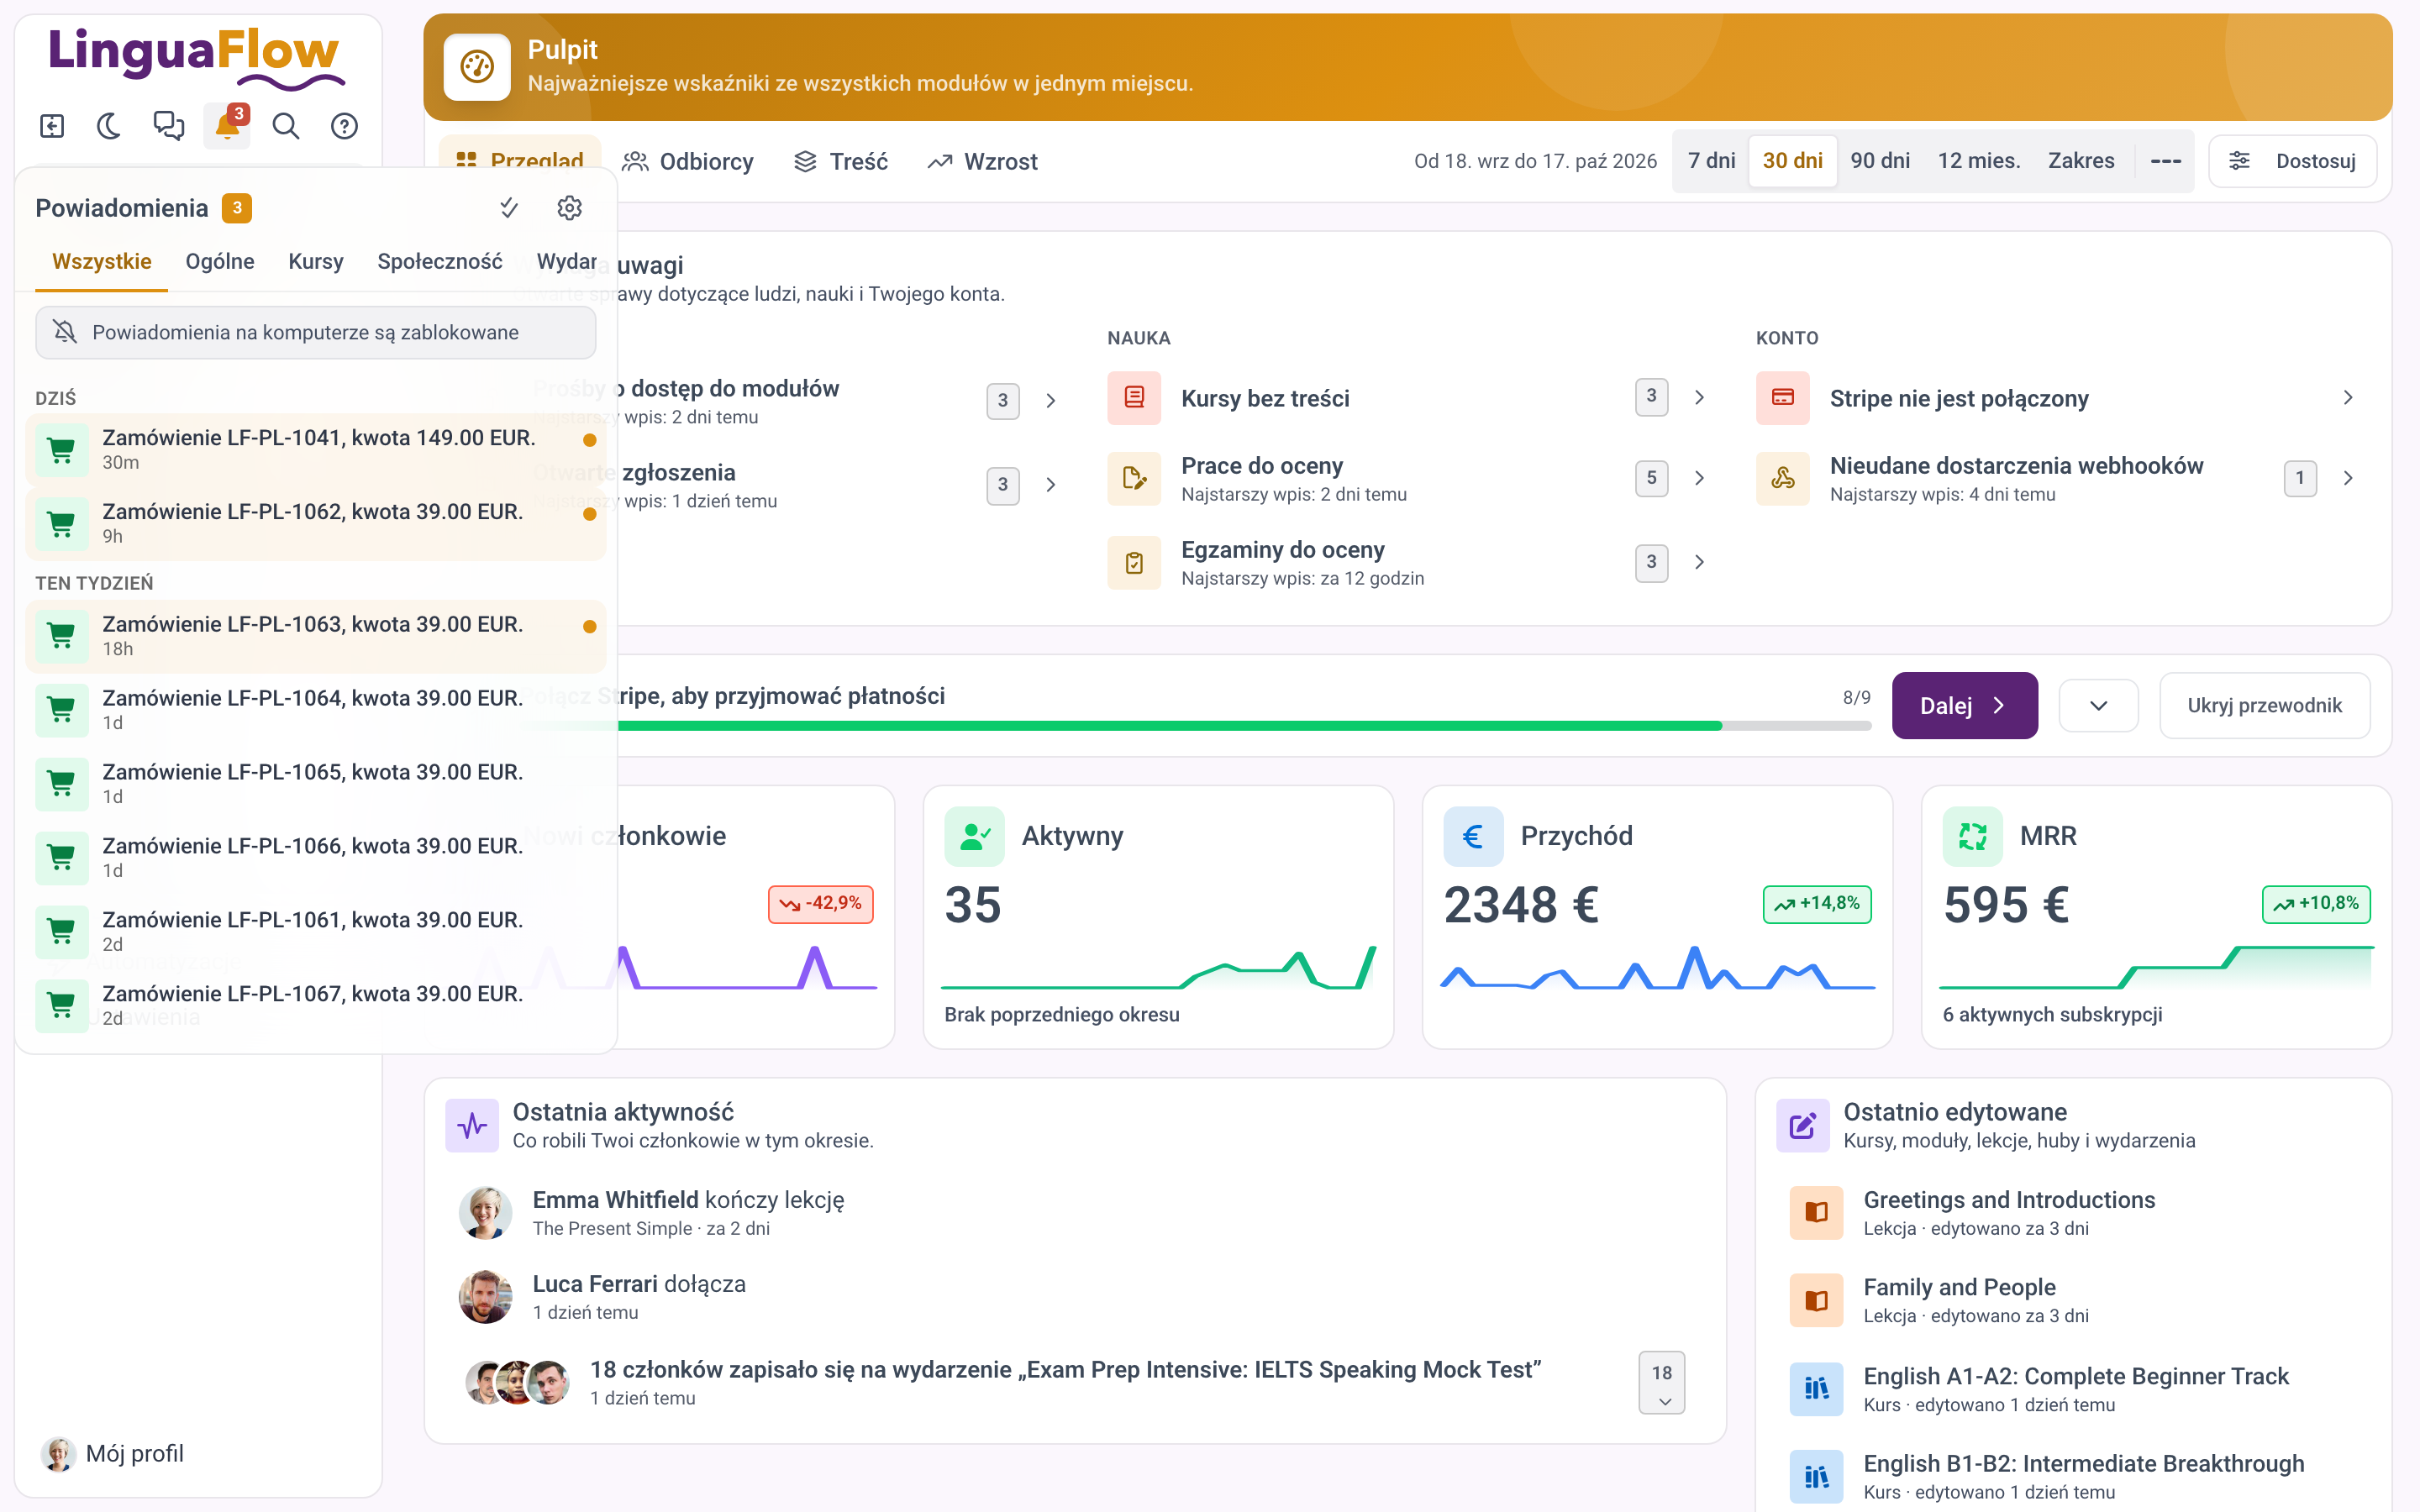Image resolution: width=2420 pixels, height=1512 pixels.
Task: Expand the 18 members event group
Action: point(1661,1383)
